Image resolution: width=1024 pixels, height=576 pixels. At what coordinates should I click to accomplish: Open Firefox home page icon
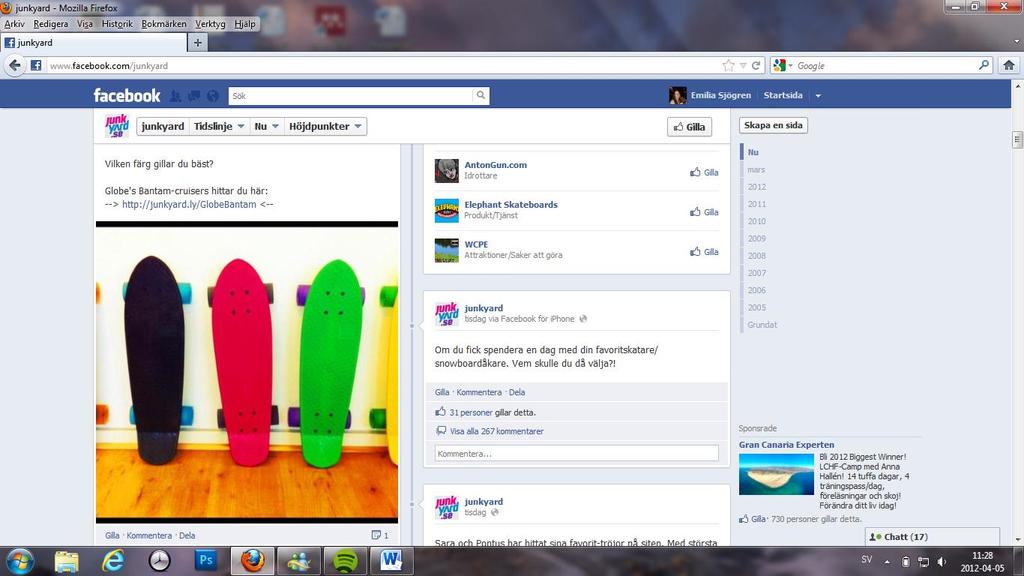(1009, 65)
